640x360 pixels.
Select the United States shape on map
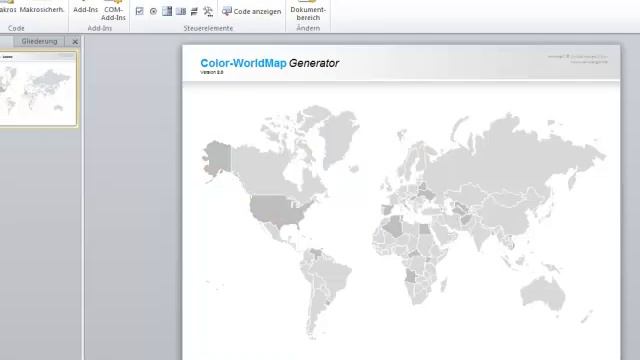point(278,209)
